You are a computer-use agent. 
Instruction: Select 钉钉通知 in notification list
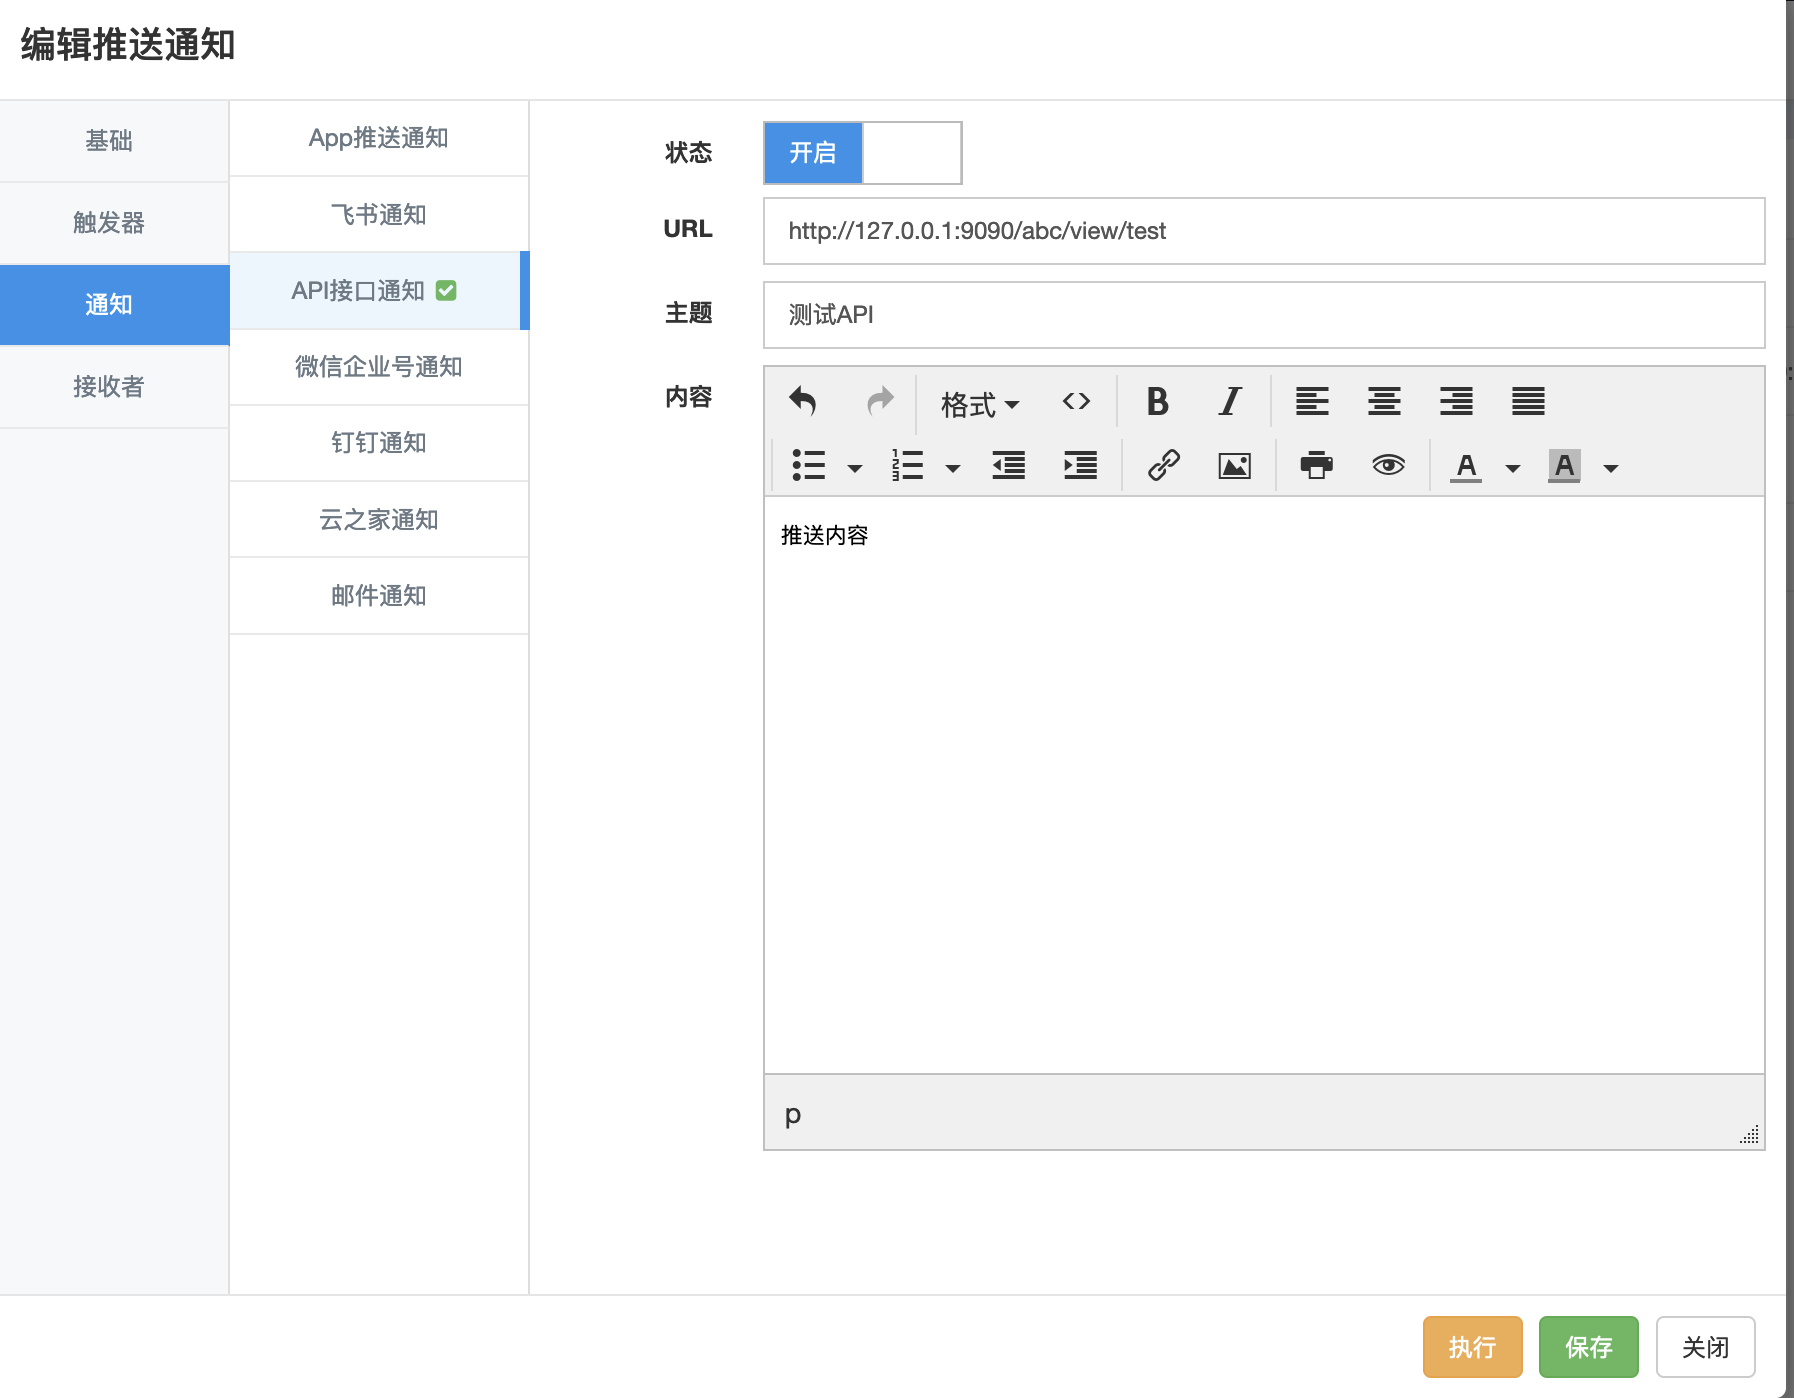(x=379, y=443)
